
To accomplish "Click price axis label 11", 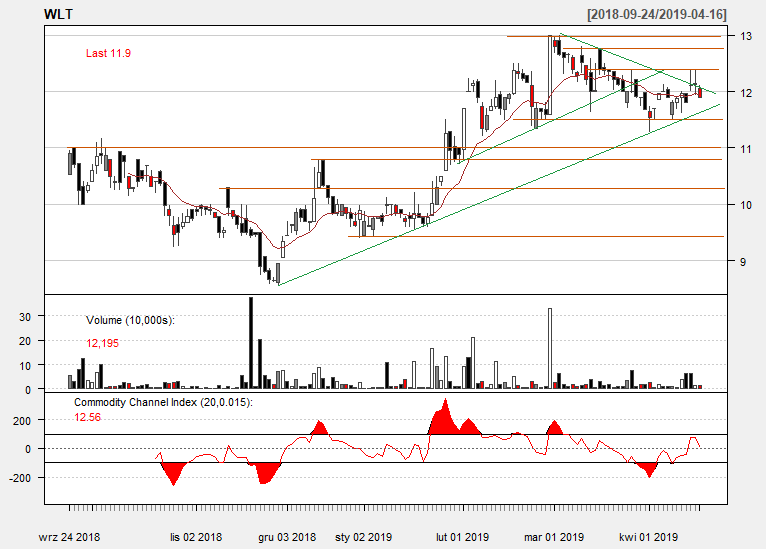I will click(745, 149).
